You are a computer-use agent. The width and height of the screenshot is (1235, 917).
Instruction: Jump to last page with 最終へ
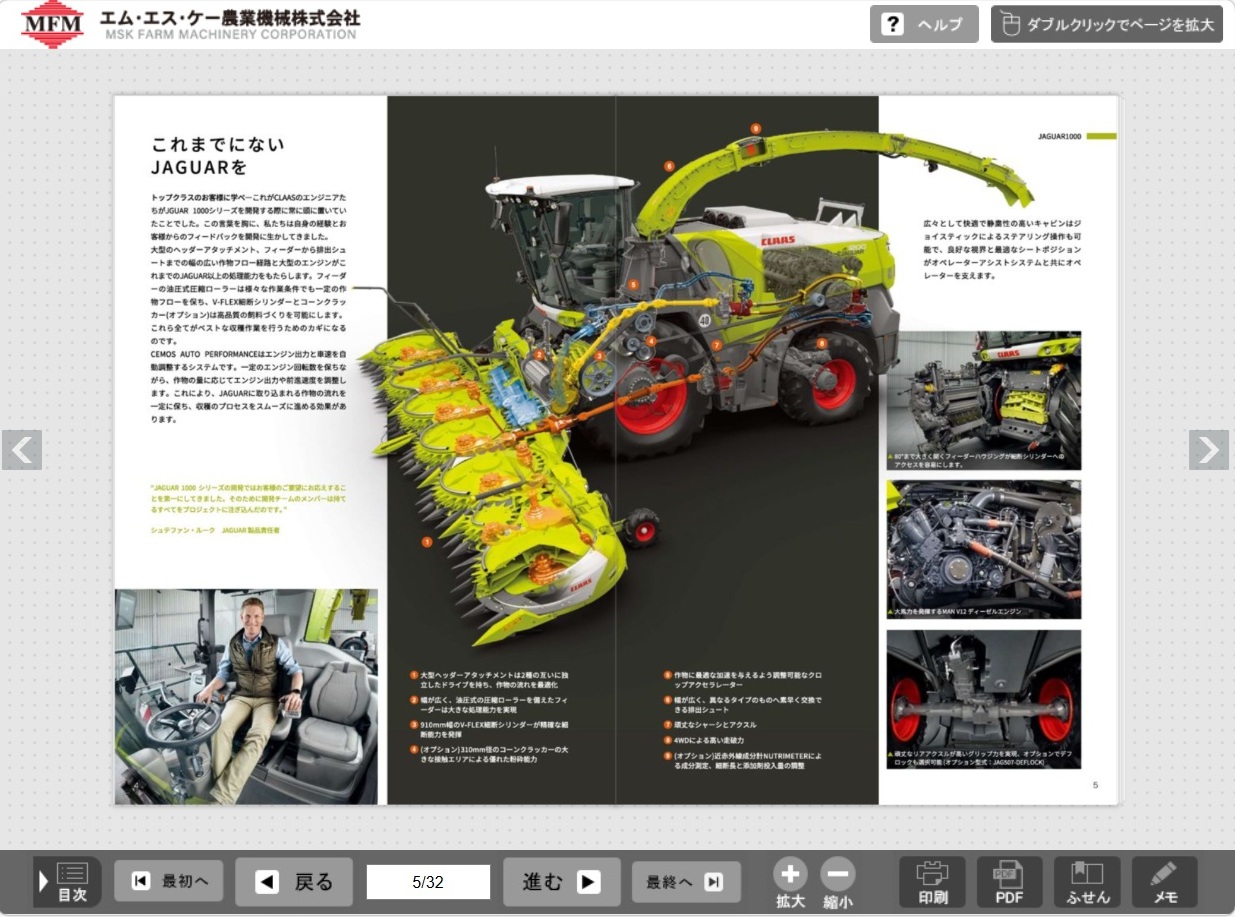(686, 882)
